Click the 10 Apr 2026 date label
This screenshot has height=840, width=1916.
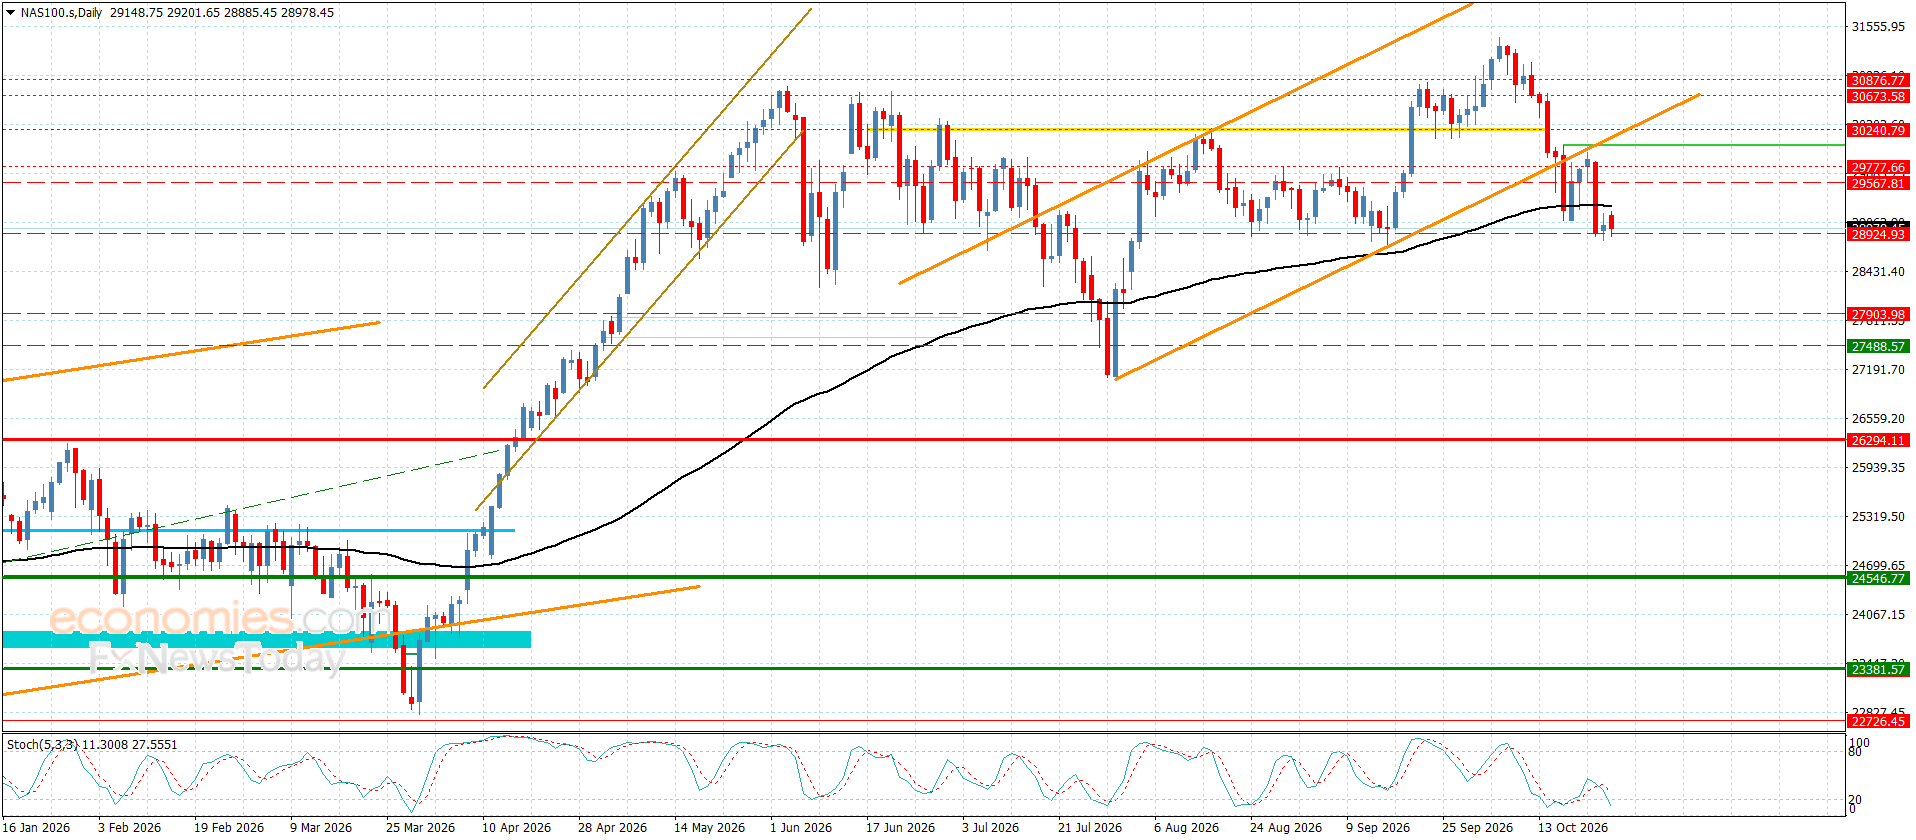pyautogui.click(x=516, y=828)
